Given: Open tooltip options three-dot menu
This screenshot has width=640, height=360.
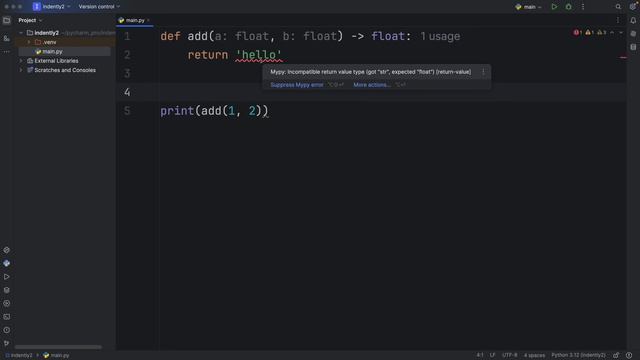Looking at the screenshot, I should coord(483,72).
